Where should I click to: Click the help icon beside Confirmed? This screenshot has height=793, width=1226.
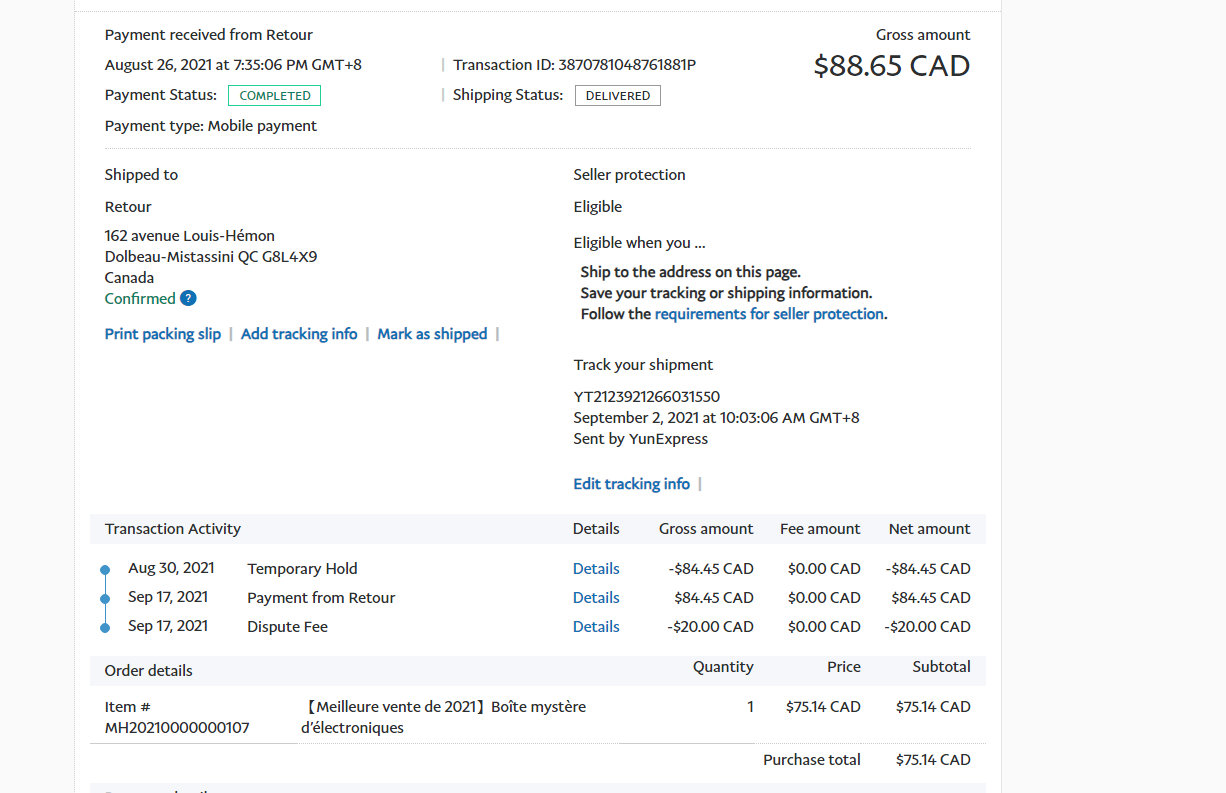pos(188,298)
